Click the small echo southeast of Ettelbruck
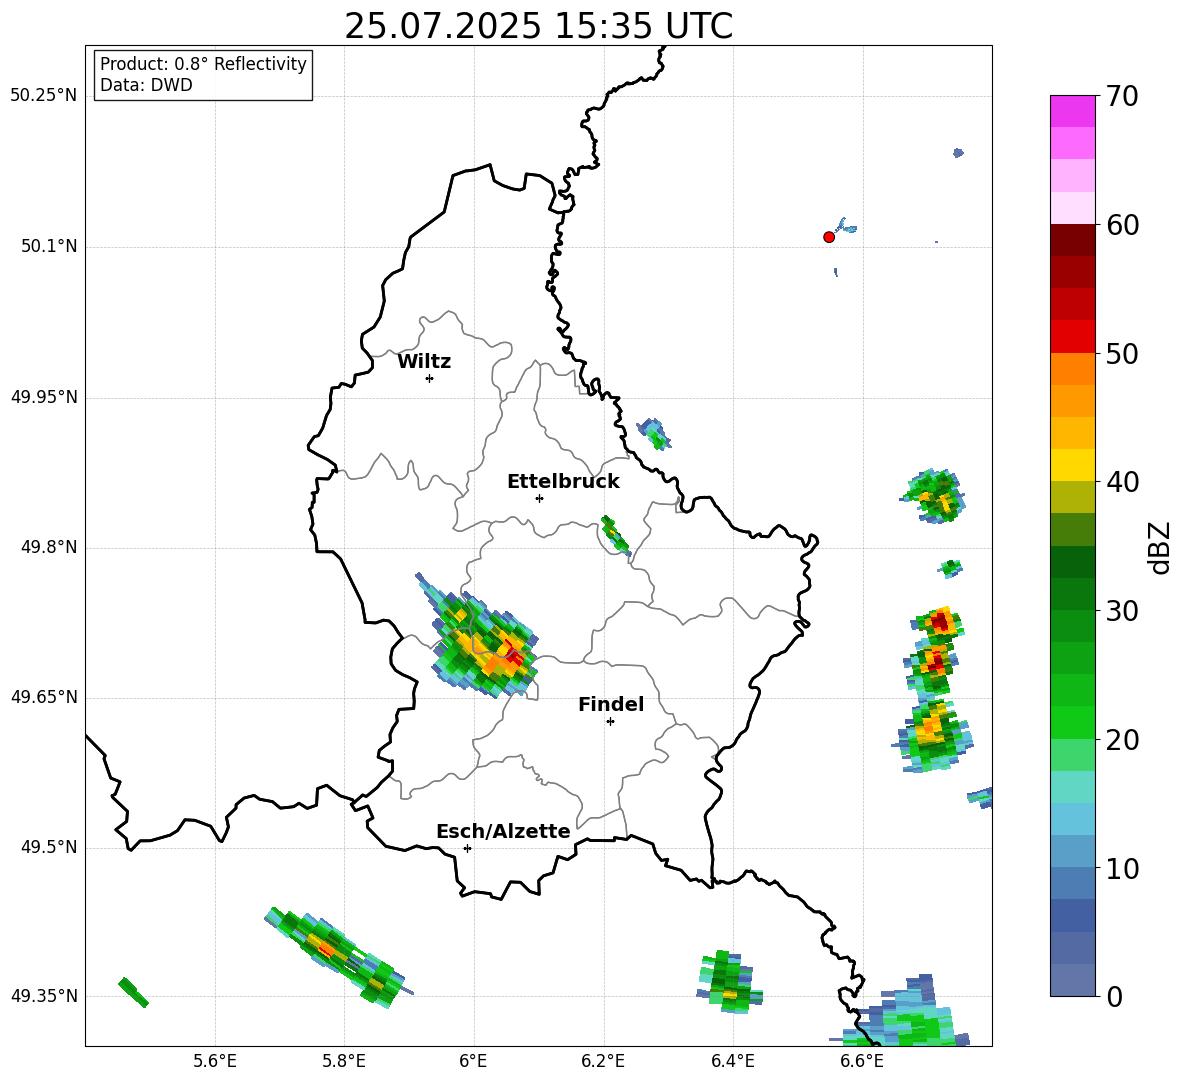 [615, 535]
